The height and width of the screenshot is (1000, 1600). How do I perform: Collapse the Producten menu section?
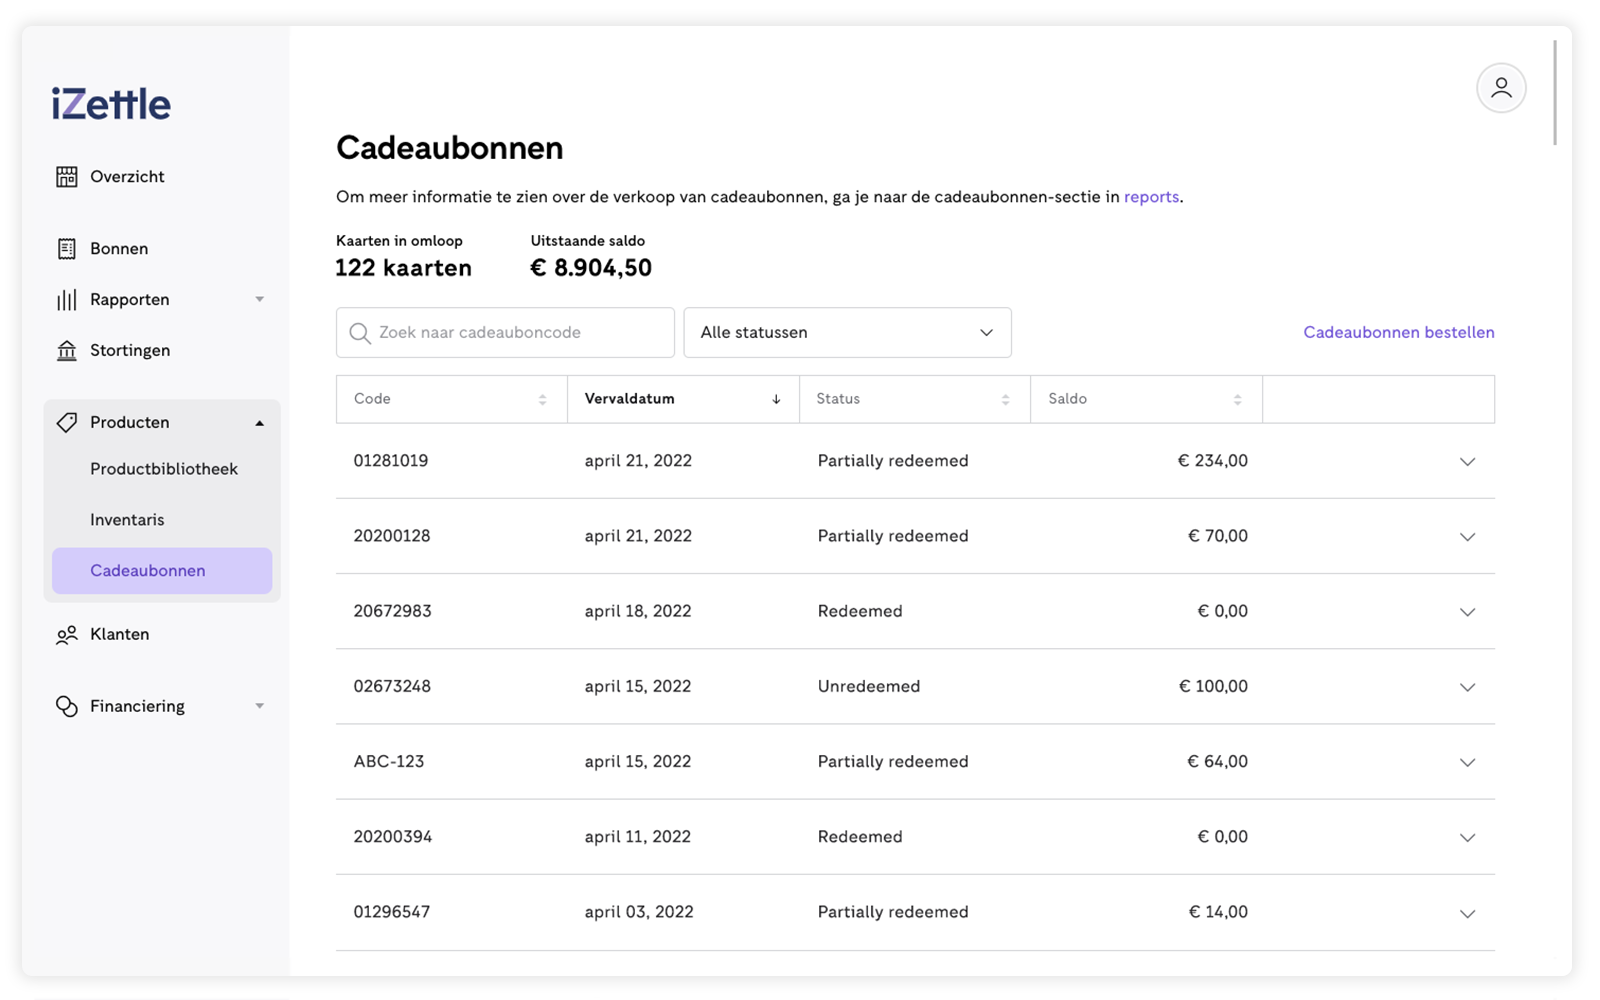[x=260, y=423]
